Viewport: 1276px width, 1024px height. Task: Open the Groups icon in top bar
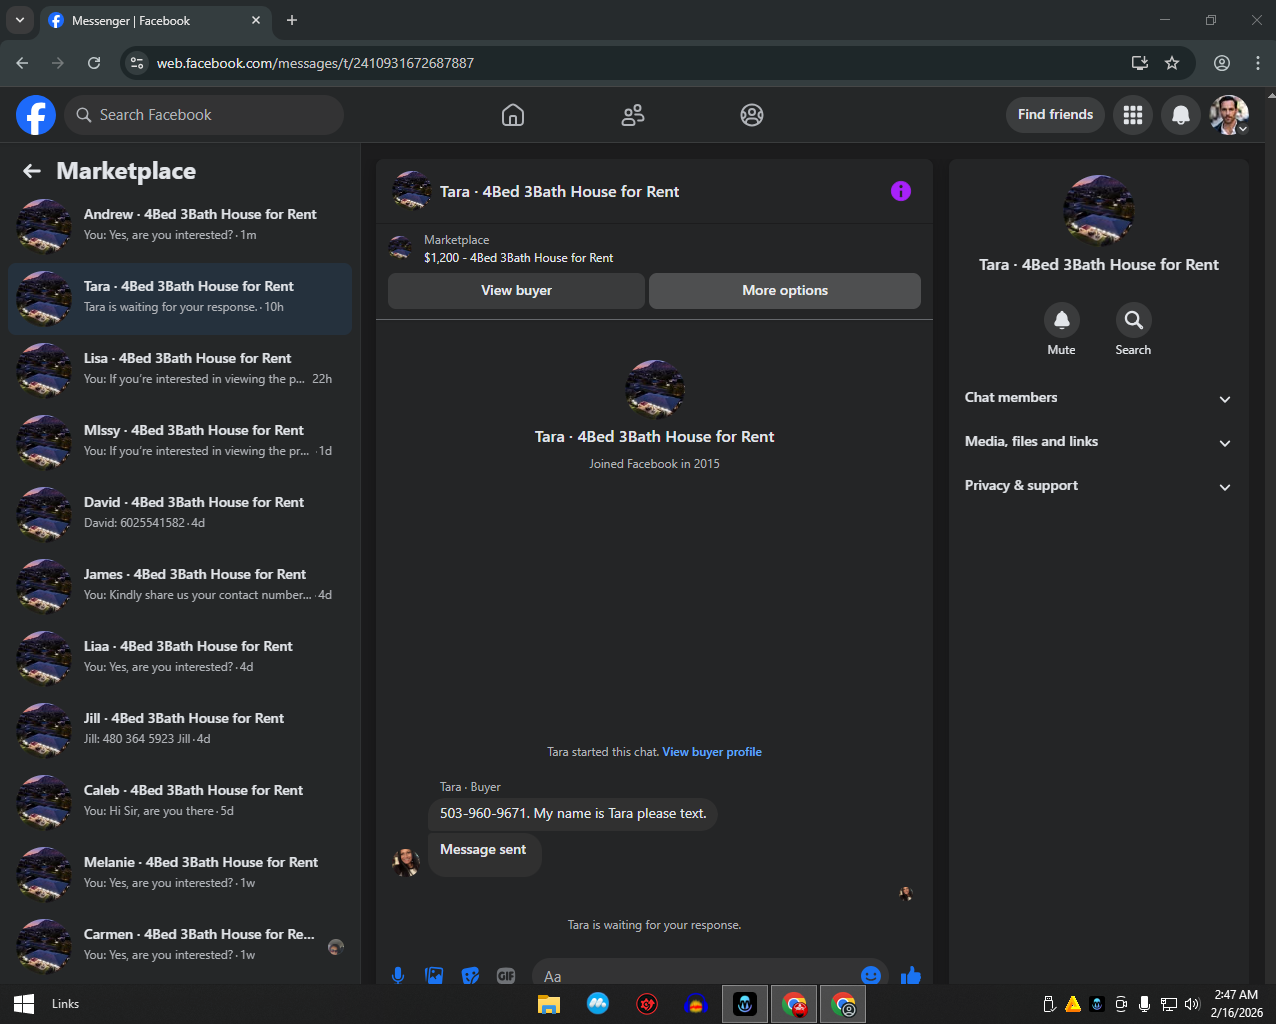[x=752, y=115]
